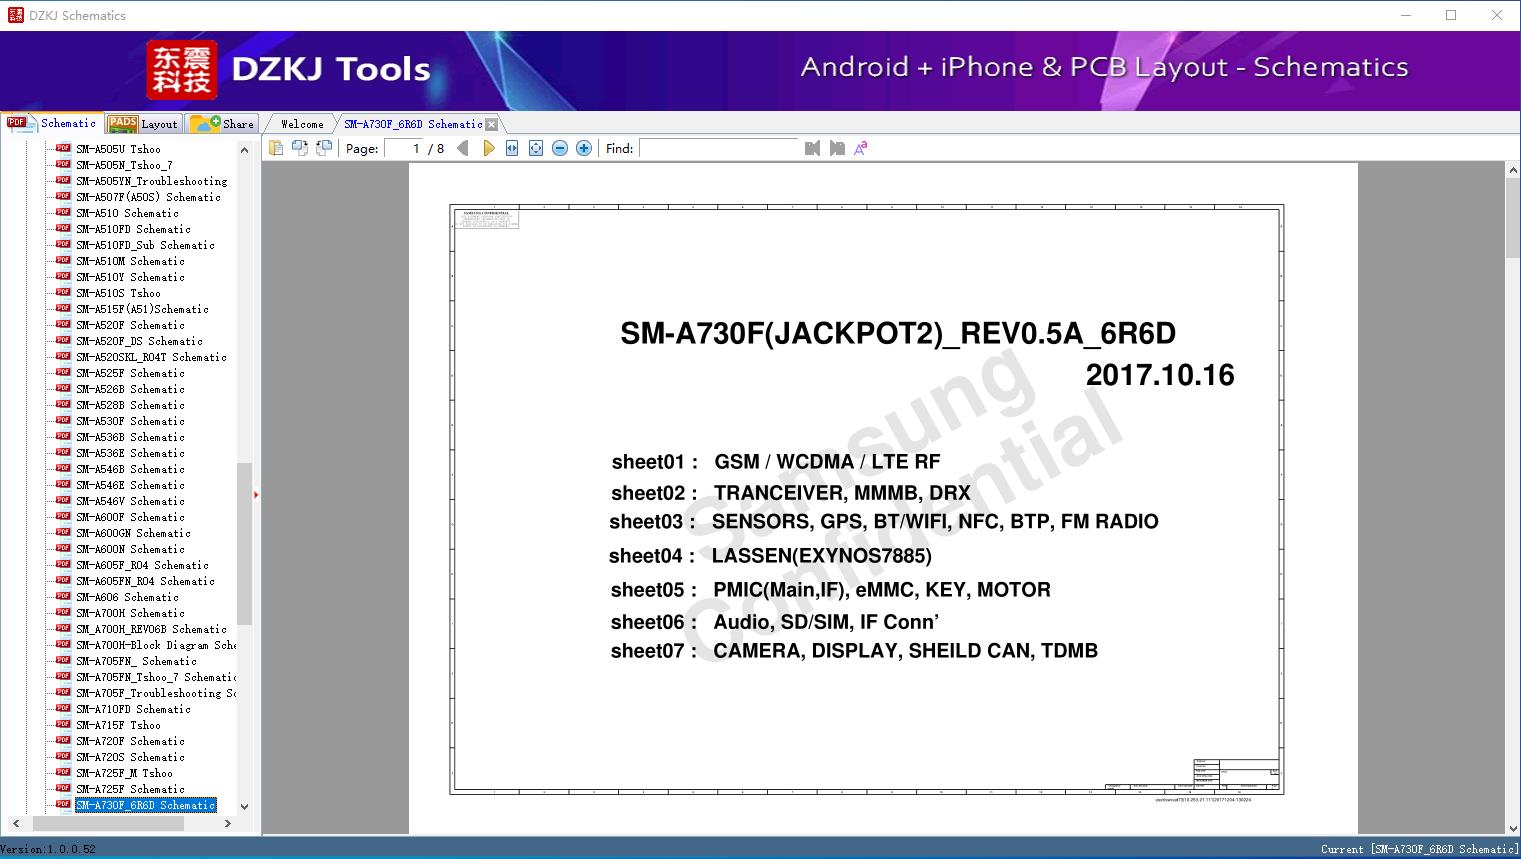
Task: Click the PDF icon beside SM-A546V Schematic
Action: (63, 501)
